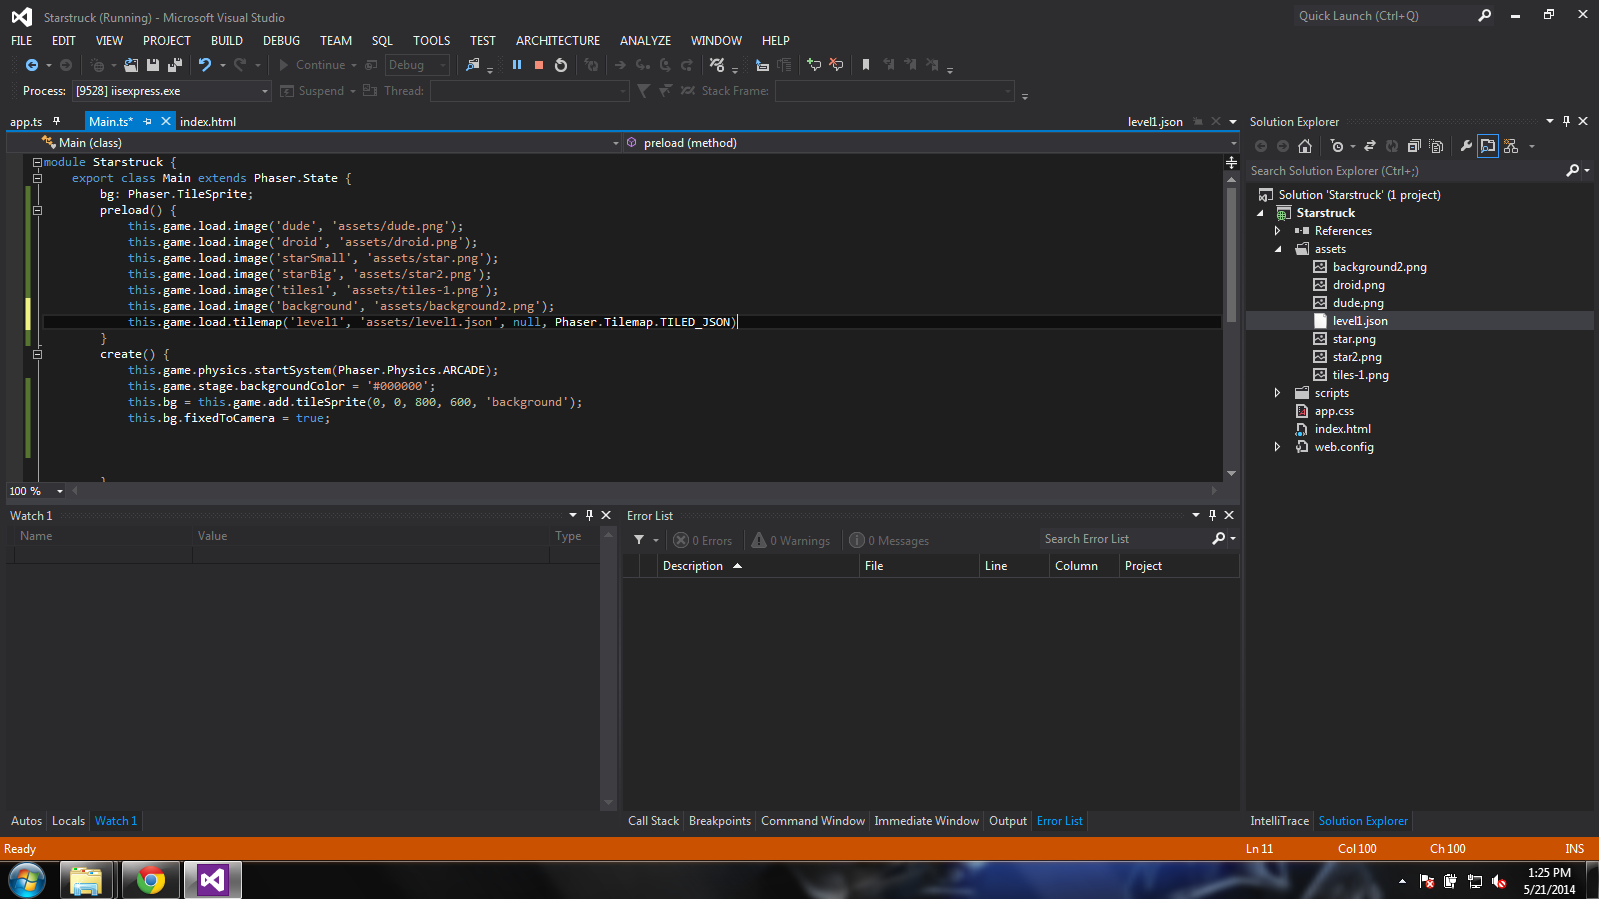
Task: Open Chrome from the Windows taskbar
Action: pyautogui.click(x=151, y=880)
